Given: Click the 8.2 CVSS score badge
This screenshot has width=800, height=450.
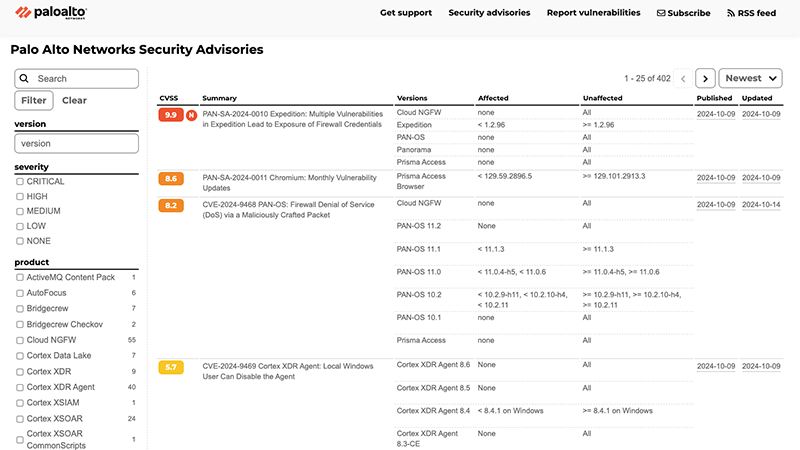Looking at the screenshot, I should [171, 206].
